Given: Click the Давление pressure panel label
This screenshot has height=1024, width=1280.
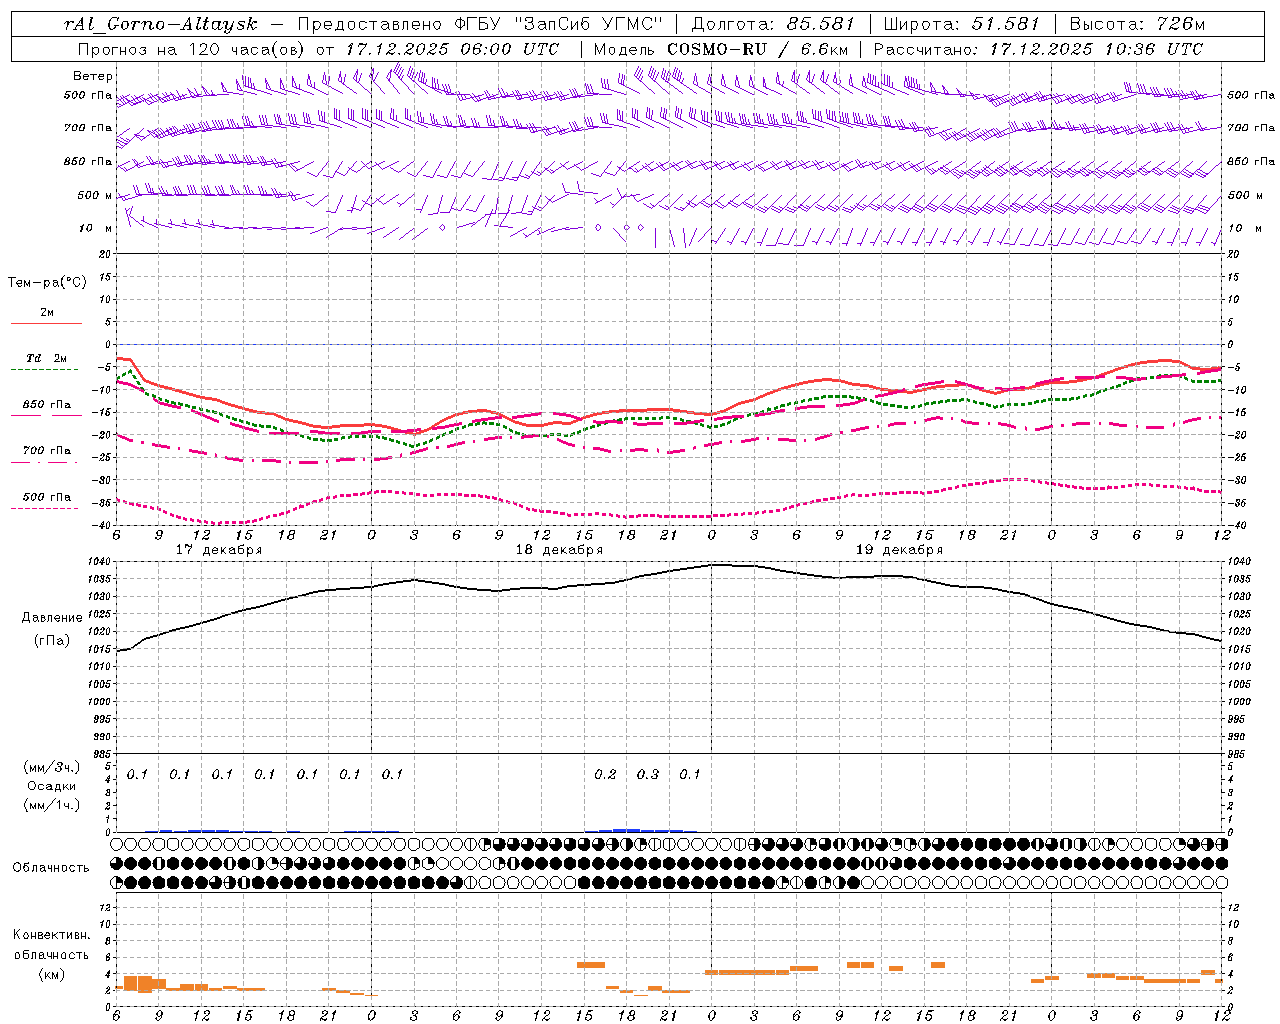Looking at the screenshot, I should tap(52, 618).
